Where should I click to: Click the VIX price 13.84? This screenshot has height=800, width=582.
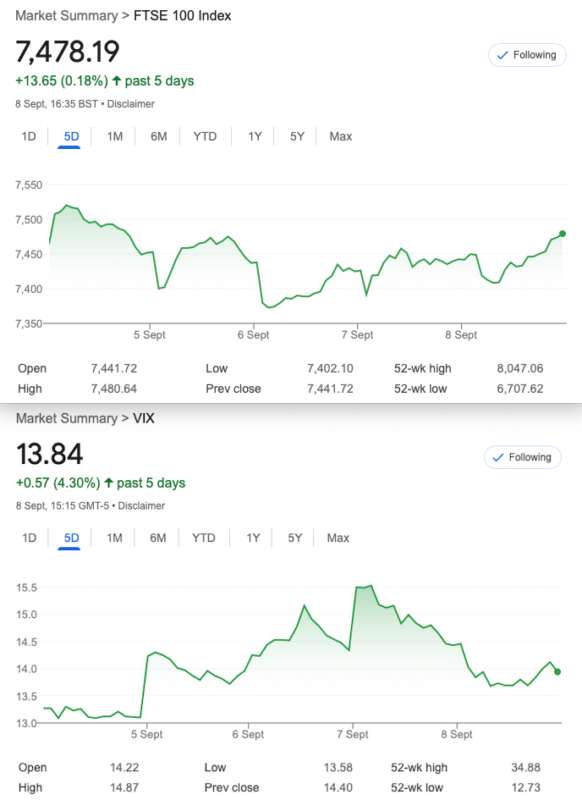pyautogui.click(x=49, y=454)
